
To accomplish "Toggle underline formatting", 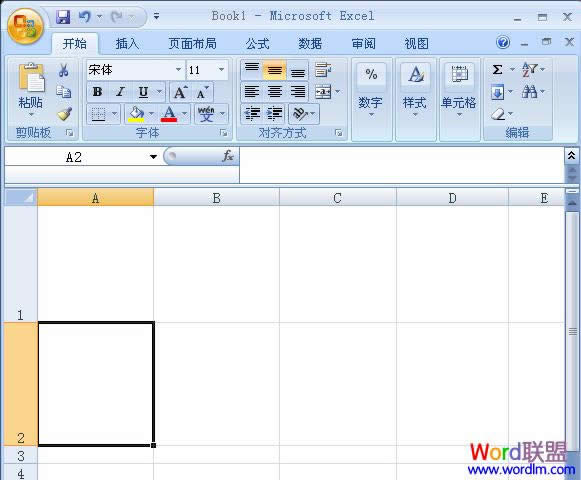I will tap(143, 92).
